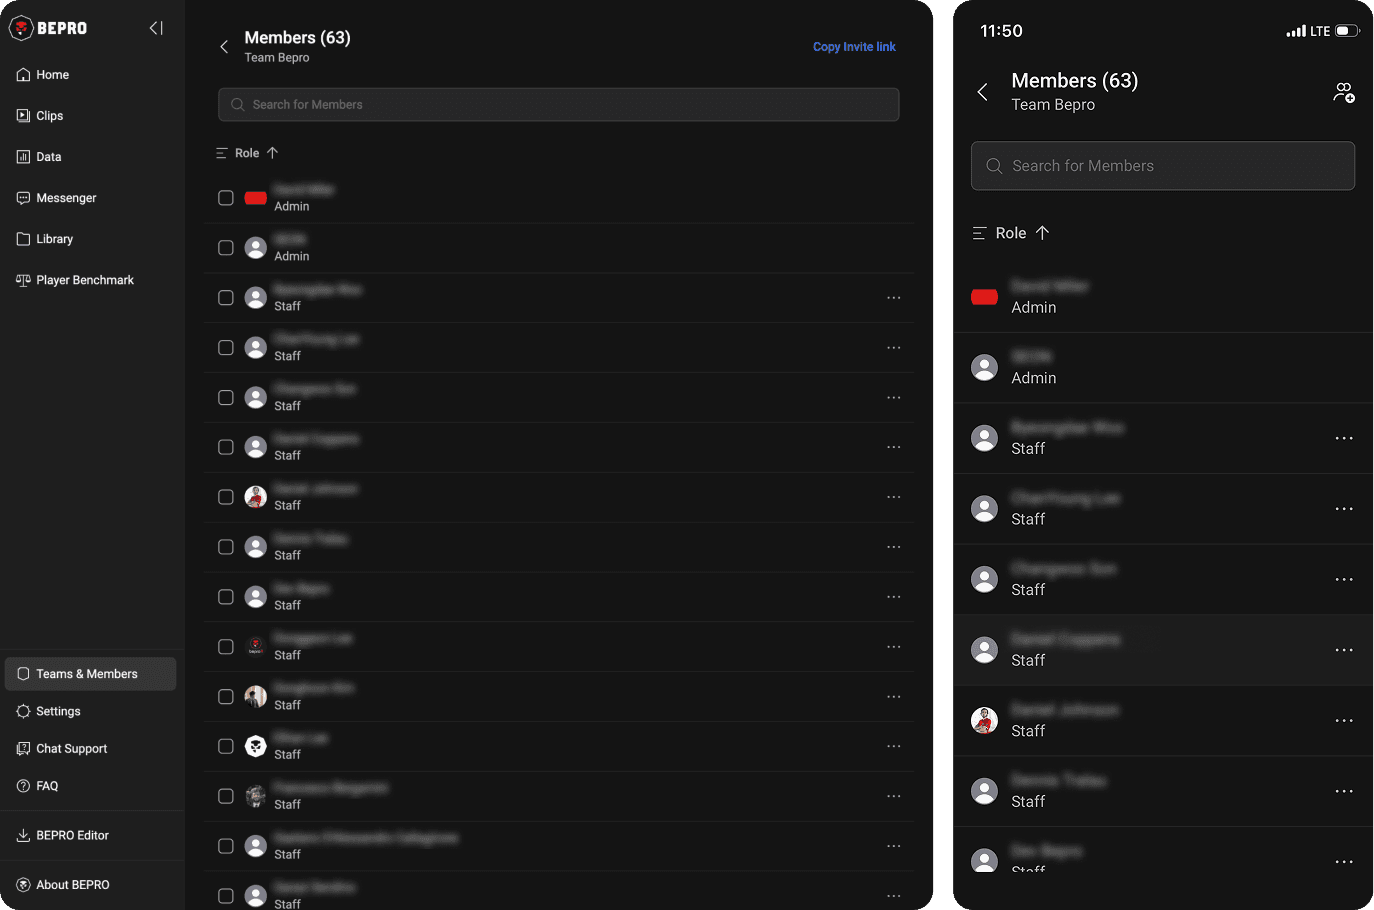The image size is (1374, 910).
Task: Open more options for desktop soccer player avatar row
Action: (x=894, y=497)
